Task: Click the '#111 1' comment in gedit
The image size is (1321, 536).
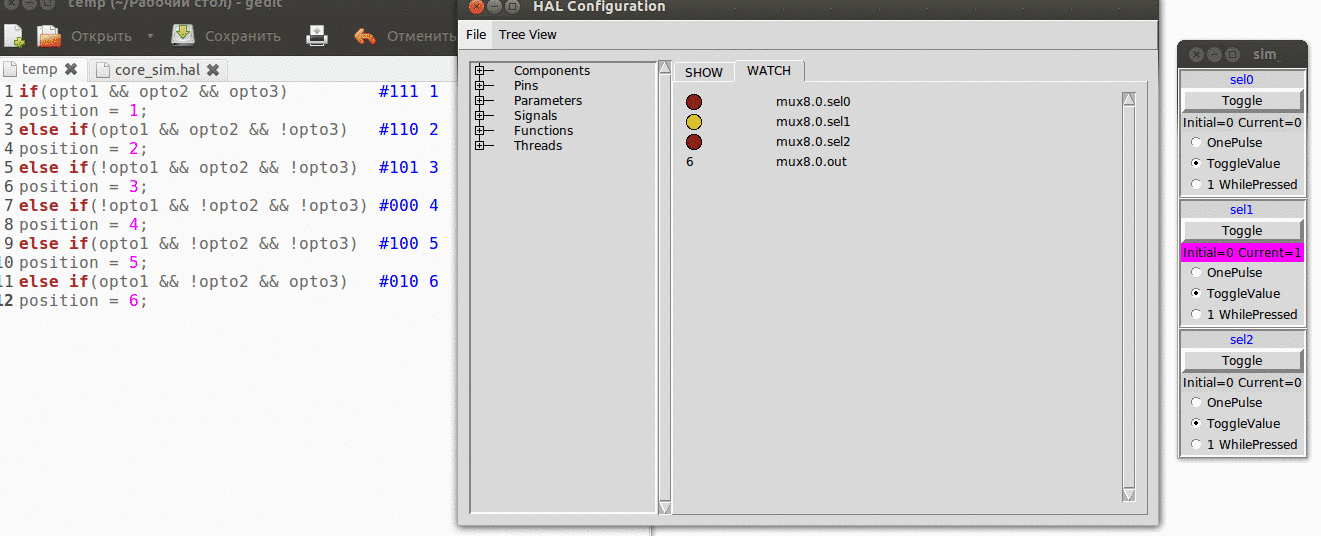Action: pyautogui.click(x=409, y=91)
